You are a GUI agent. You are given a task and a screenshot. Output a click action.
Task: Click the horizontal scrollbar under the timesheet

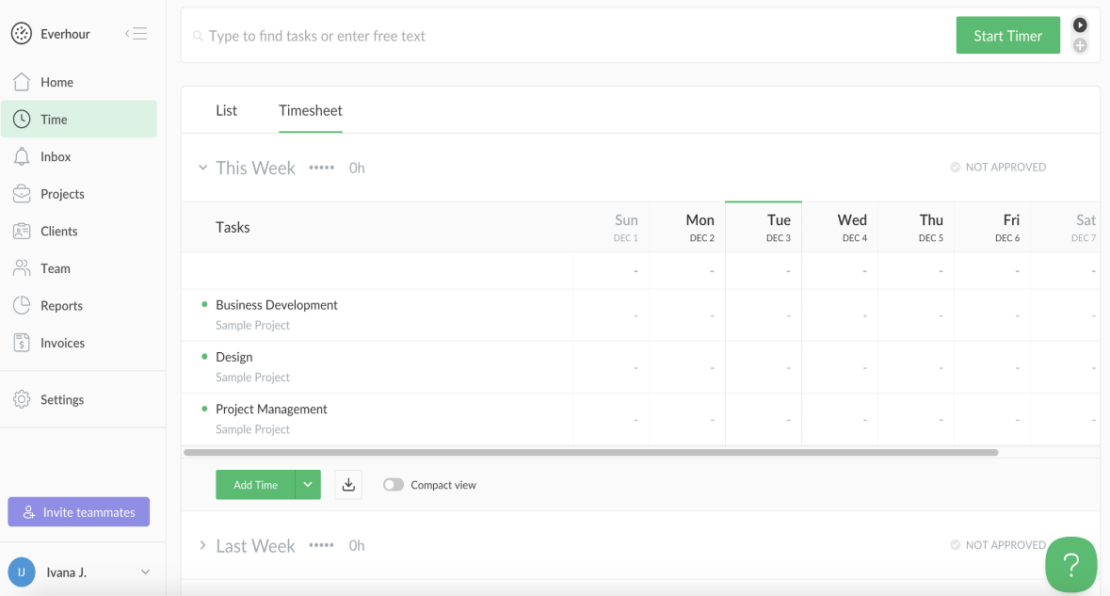[x=590, y=452]
